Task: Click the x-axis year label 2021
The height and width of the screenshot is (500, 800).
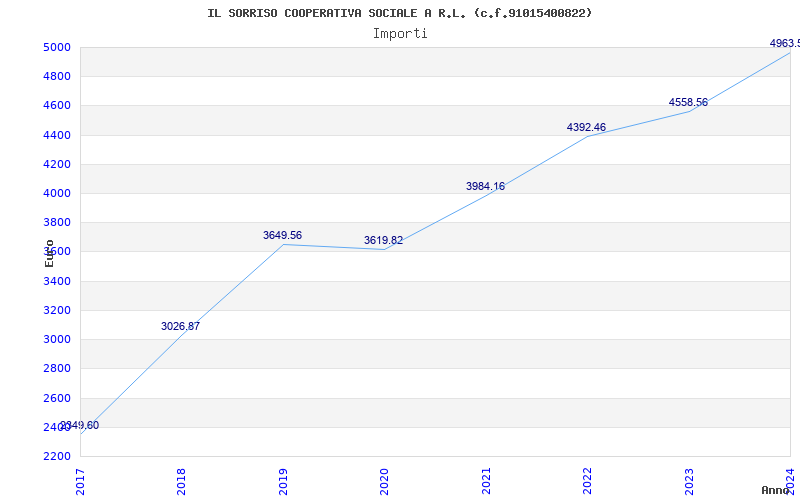Action: click(x=486, y=481)
